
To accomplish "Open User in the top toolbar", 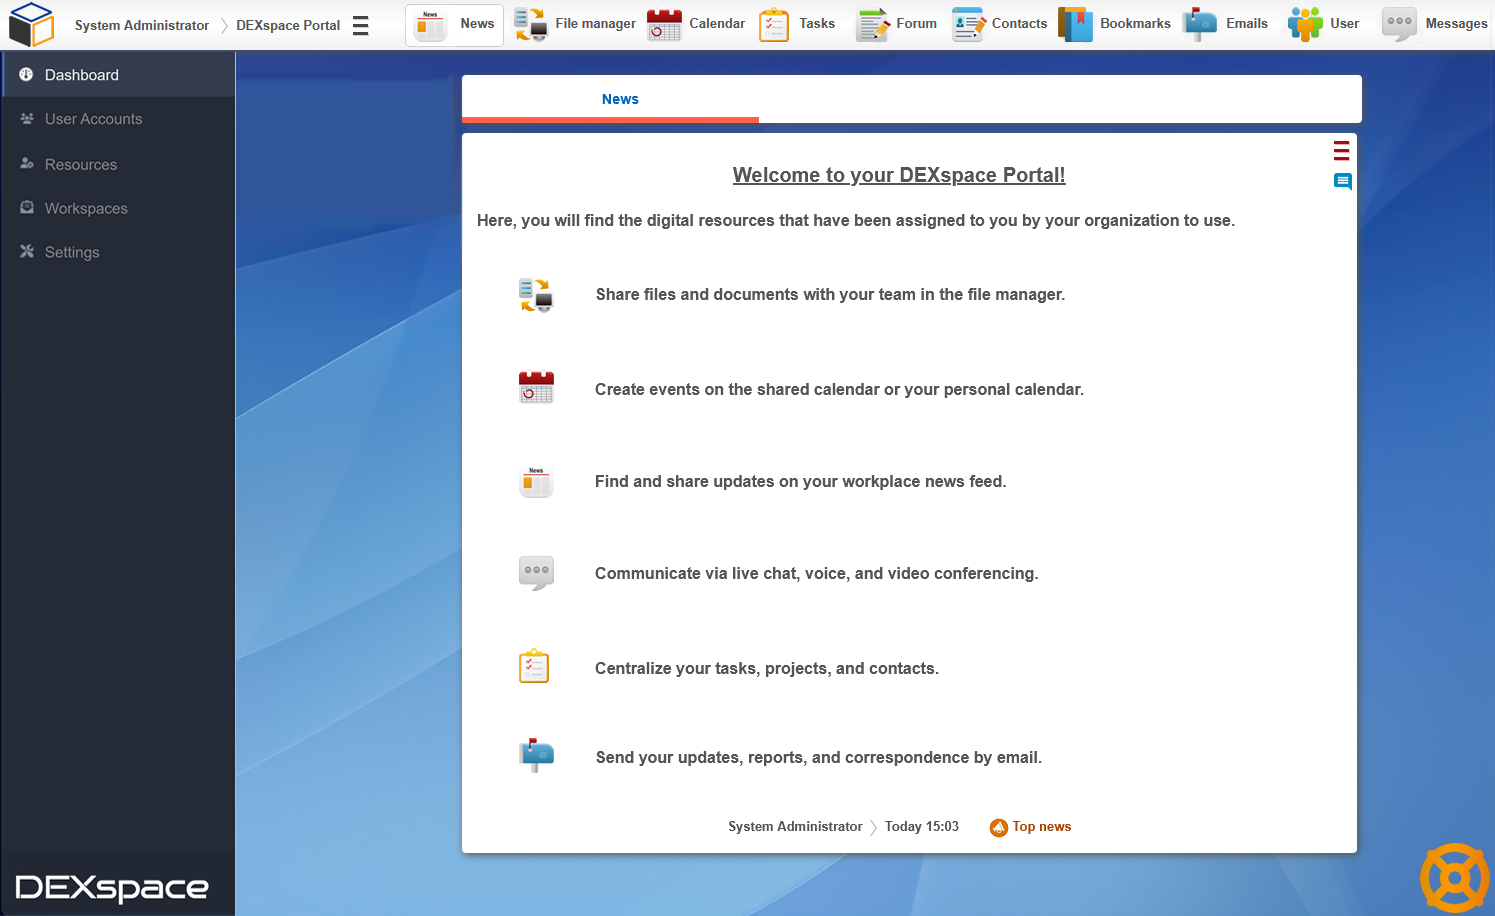I will click(x=1323, y=24).
